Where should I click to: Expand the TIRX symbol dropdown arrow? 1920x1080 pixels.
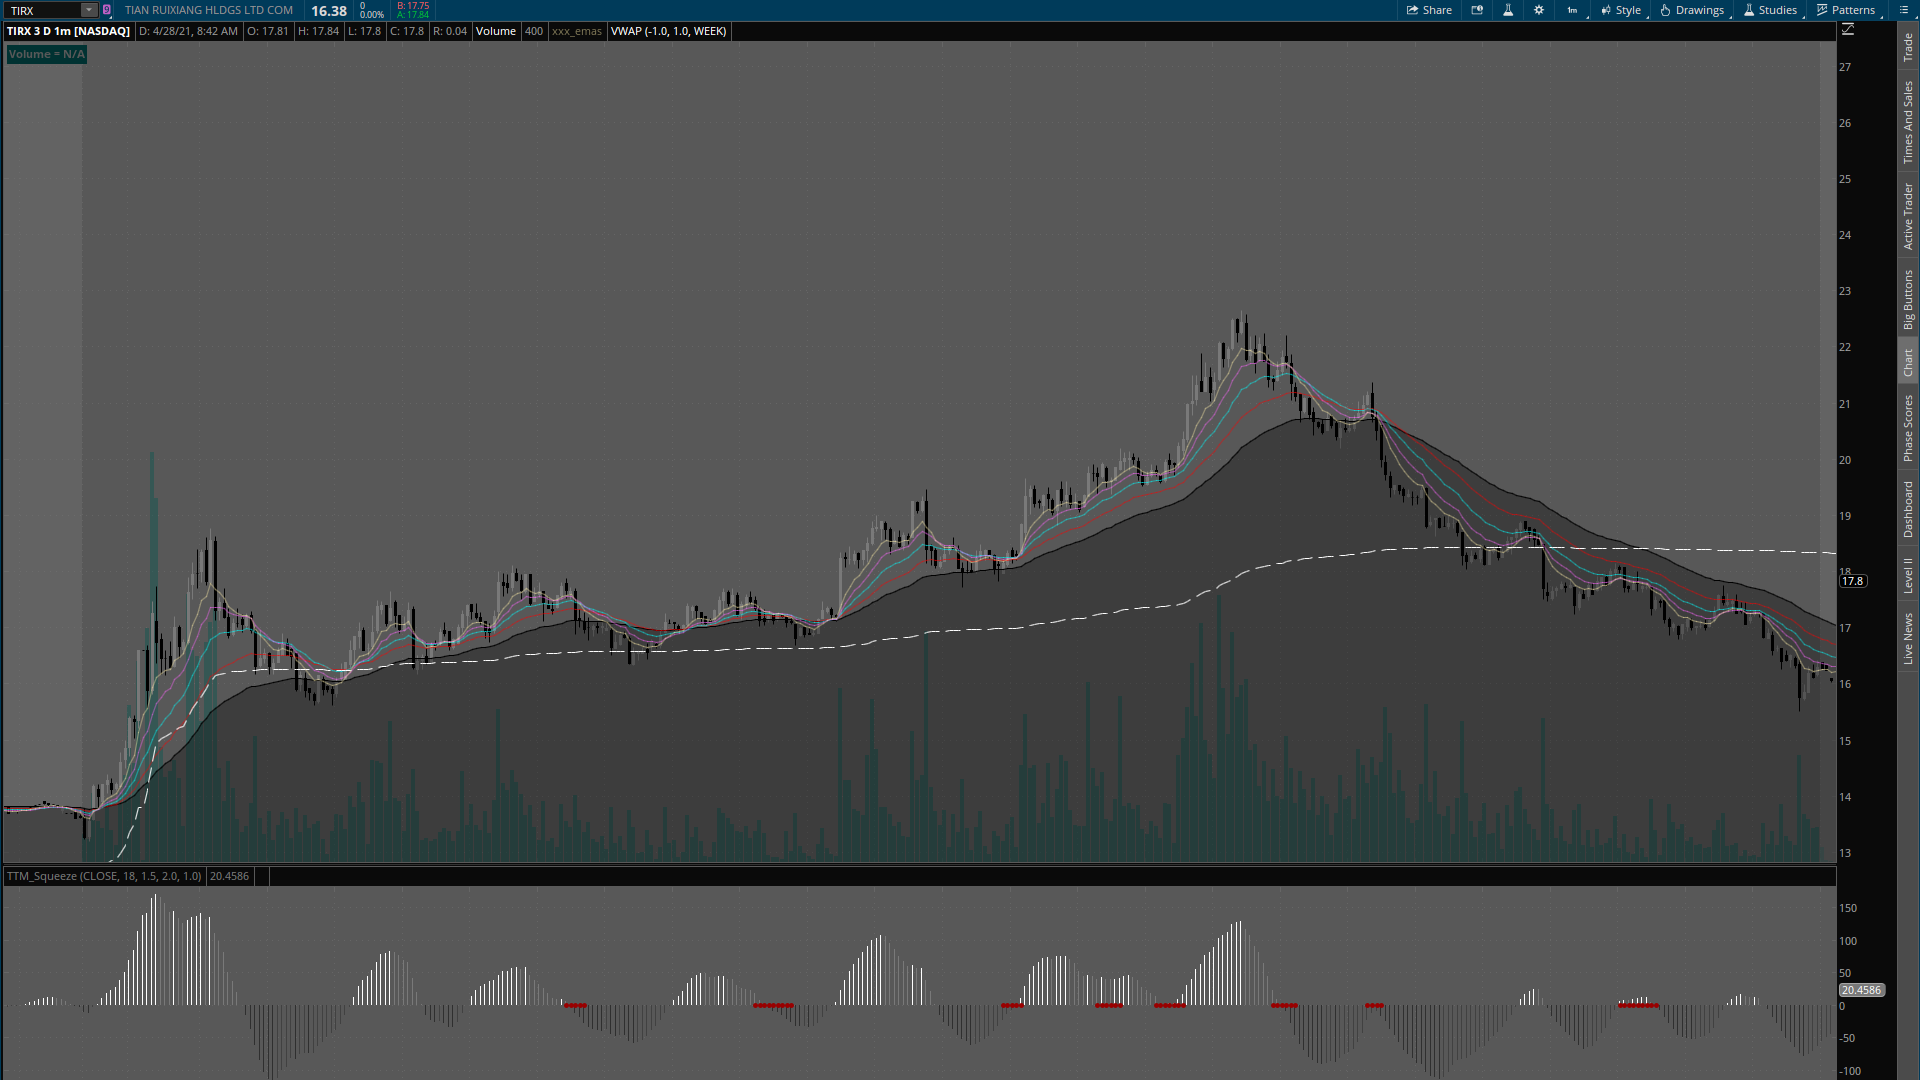[x=89, y=10]
